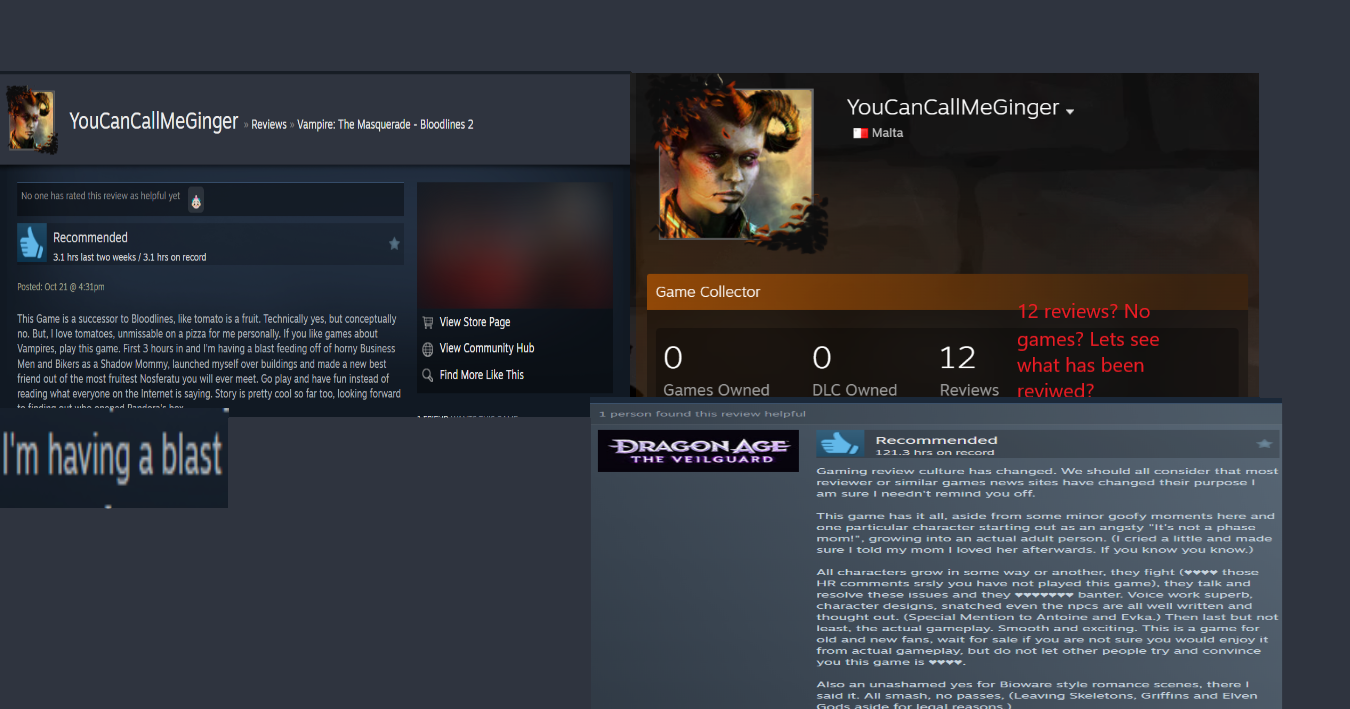Click the Malta flag icon on profile
The width and height of the screenshot is (1350, 709).
coord(859,133)
